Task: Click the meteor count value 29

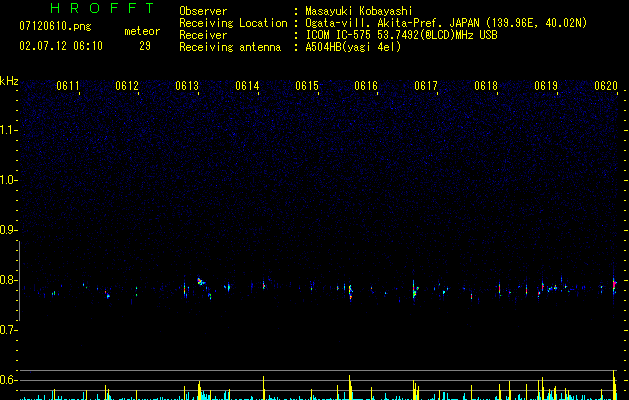Action: (x=145, y=46)
